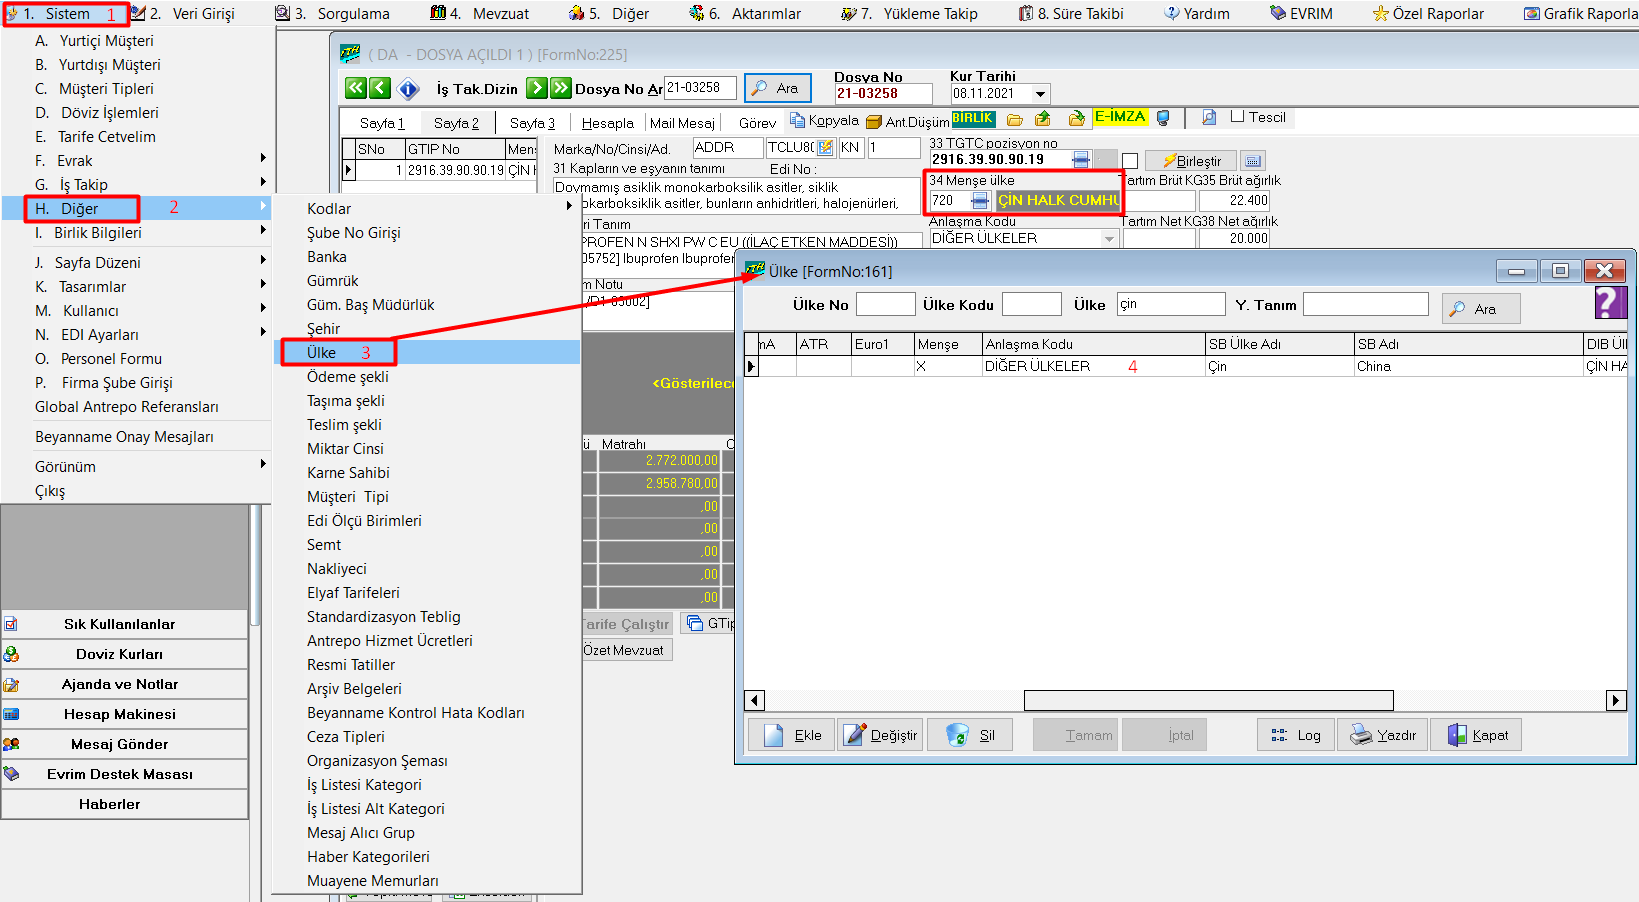Open the Hesapla tab
This screenshot has width=1639, height=902.
tap(607, 123)
